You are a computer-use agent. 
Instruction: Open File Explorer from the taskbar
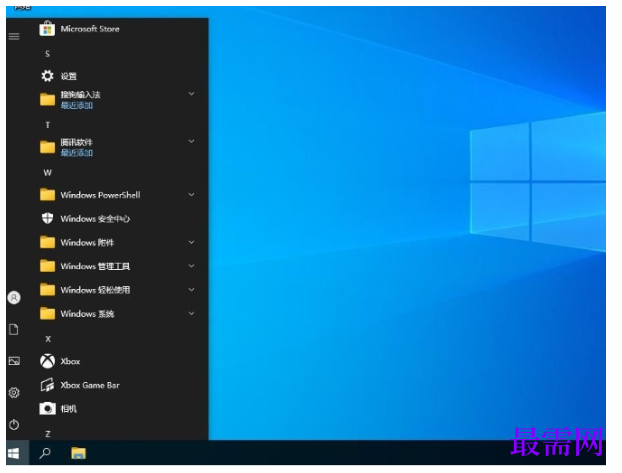point(79,453)
